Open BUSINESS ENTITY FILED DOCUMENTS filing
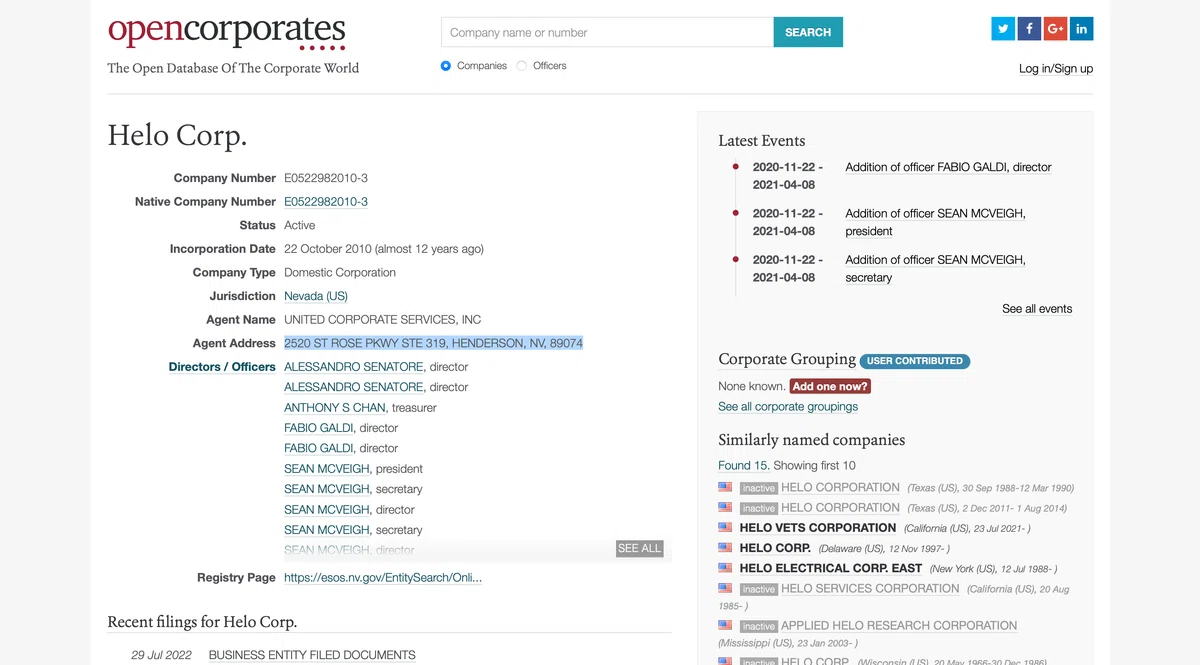This screenshot has width=1200, height=665. pyautogui.click(x=312, y=655)
